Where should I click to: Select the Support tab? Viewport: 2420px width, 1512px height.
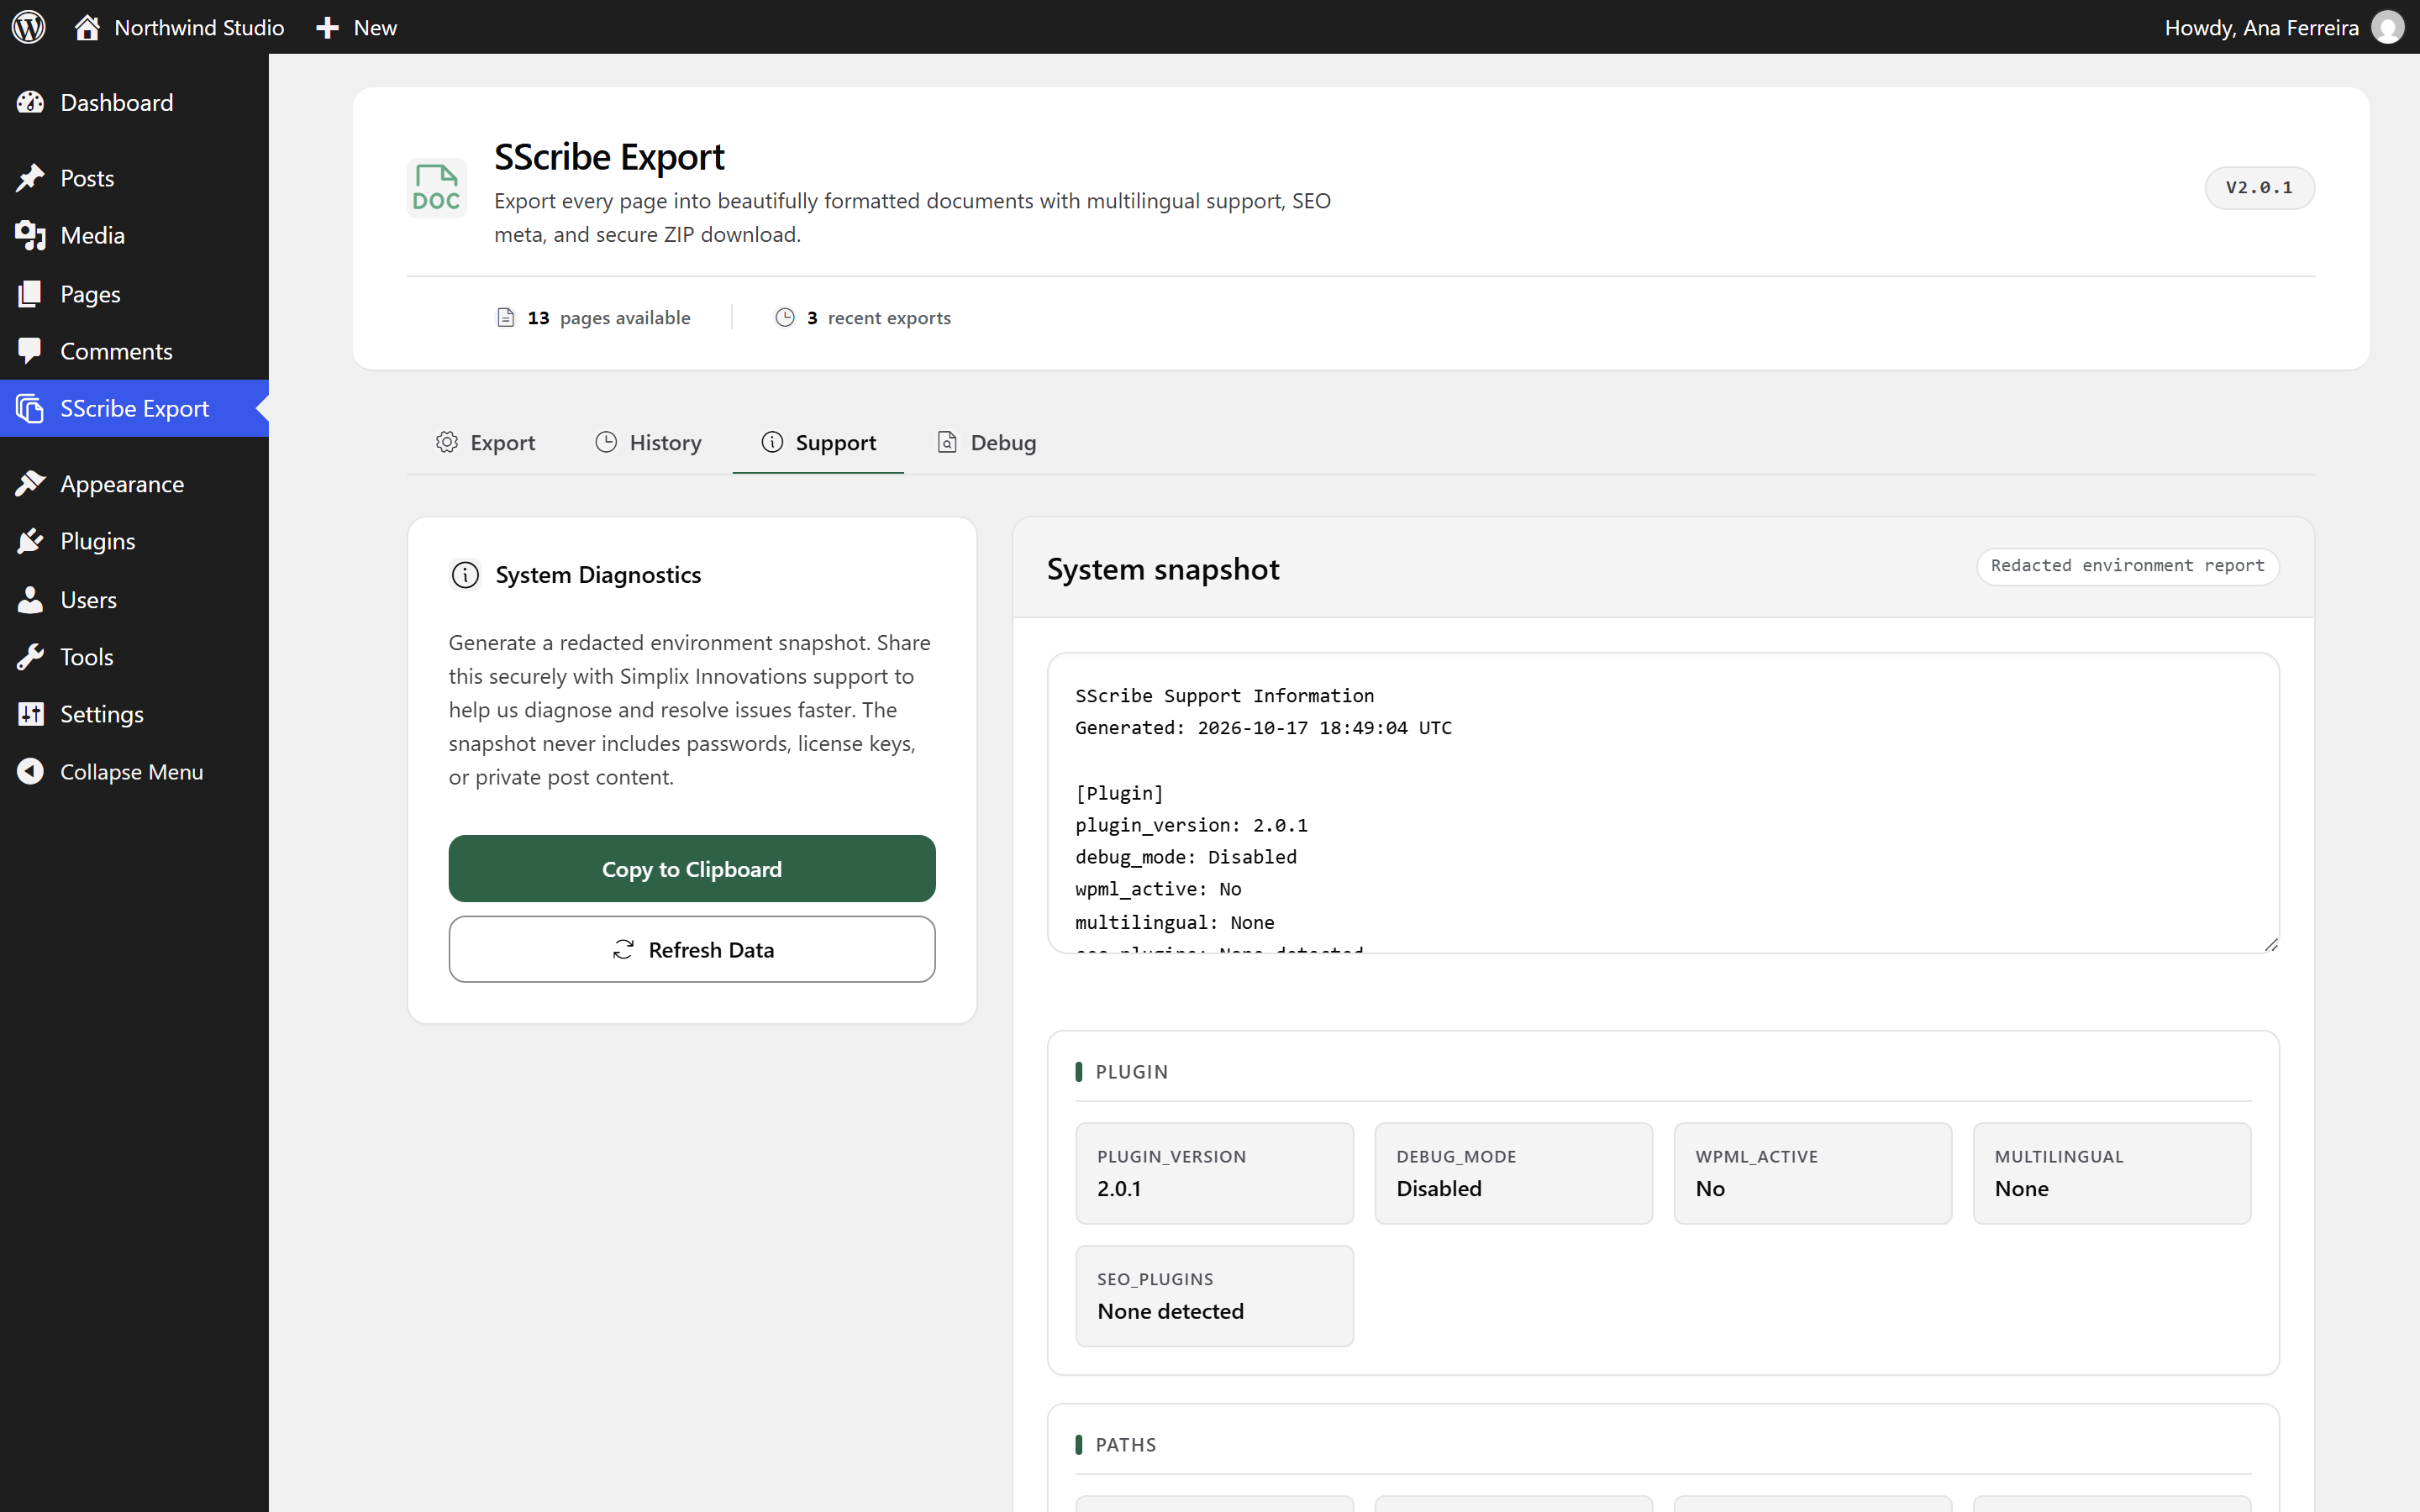point(818,442)
